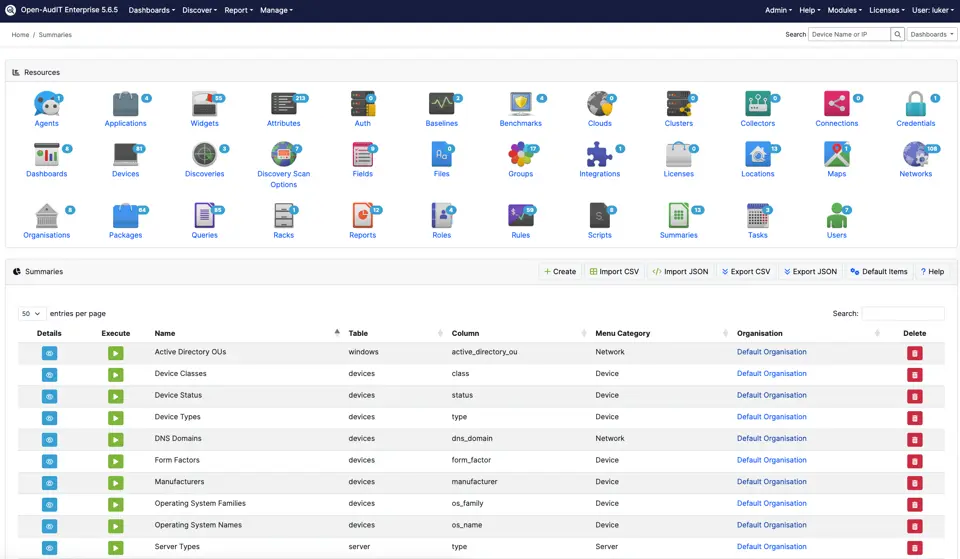Viewport: 960px width, 559px height.
Task: Open the entries per page dropdown
Action: tap(31, 313)
